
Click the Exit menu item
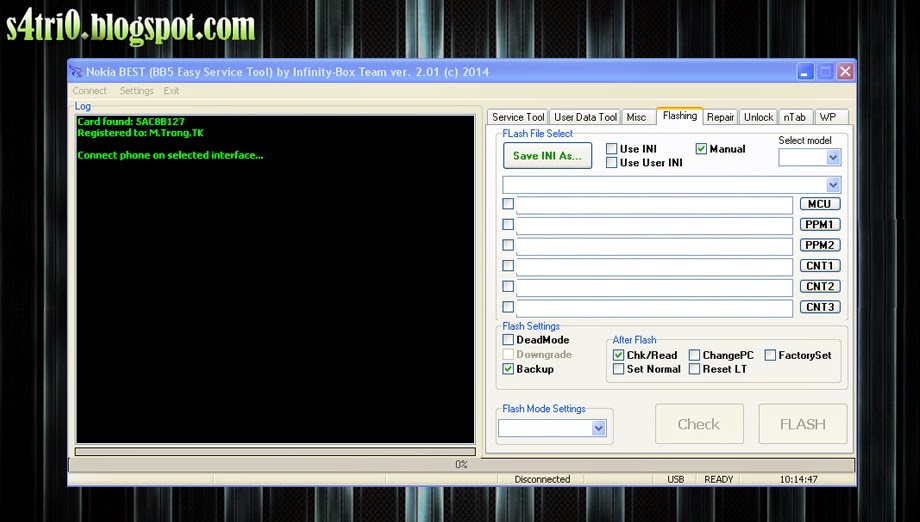pos(171,91)
